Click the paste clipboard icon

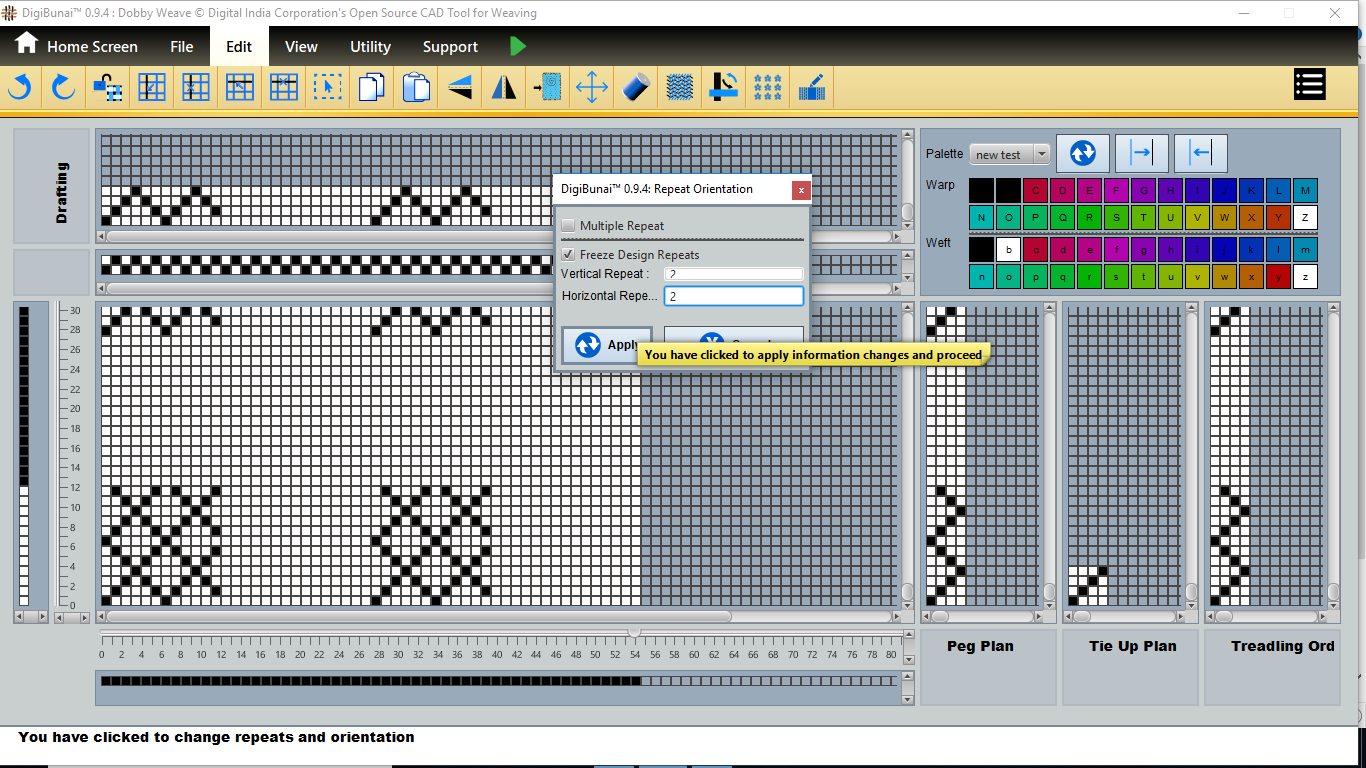416,88
